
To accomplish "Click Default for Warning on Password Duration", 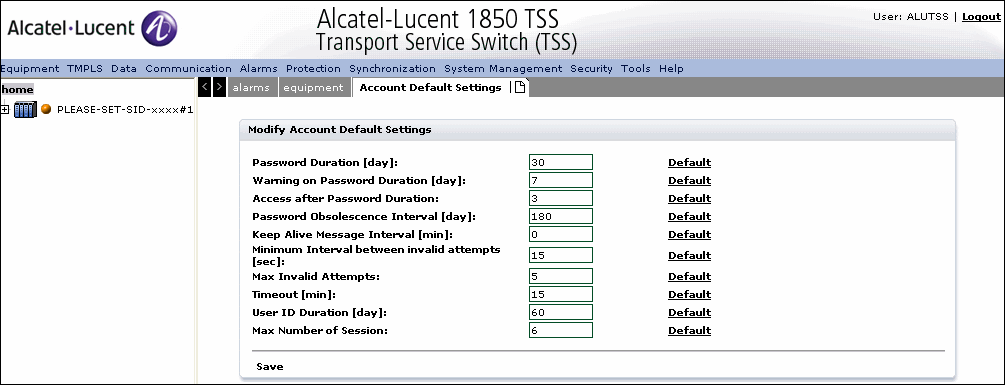I will coord(690,180).
